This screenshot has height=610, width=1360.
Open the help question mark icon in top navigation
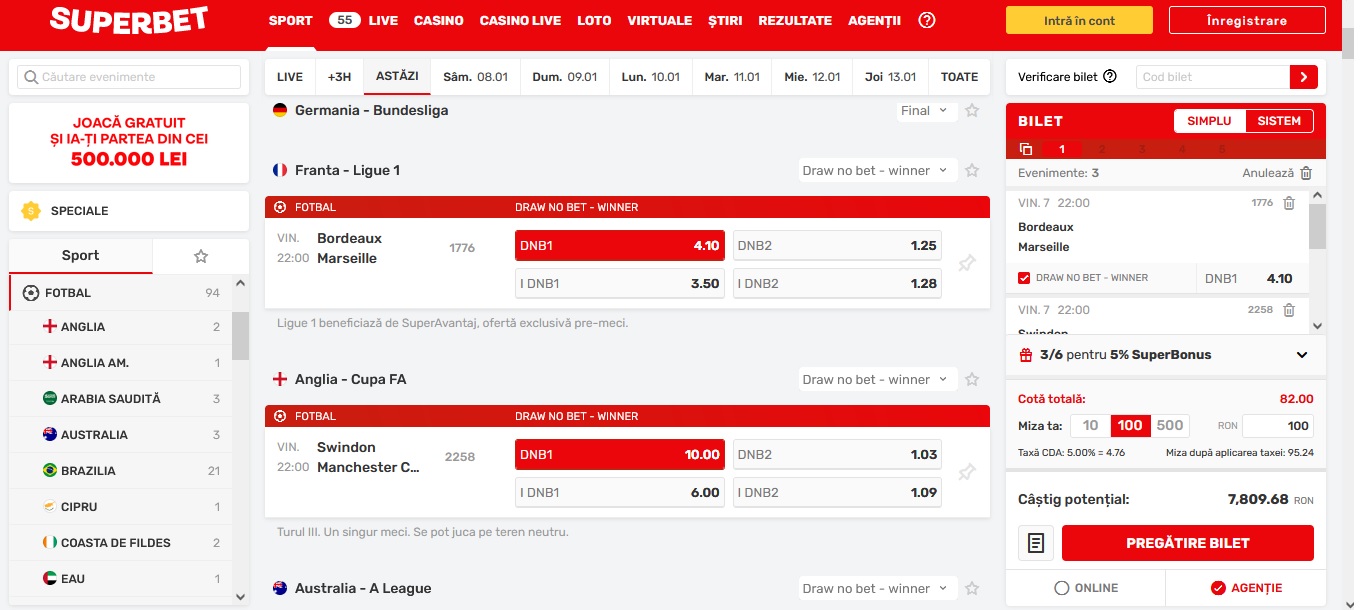point(927,20)
